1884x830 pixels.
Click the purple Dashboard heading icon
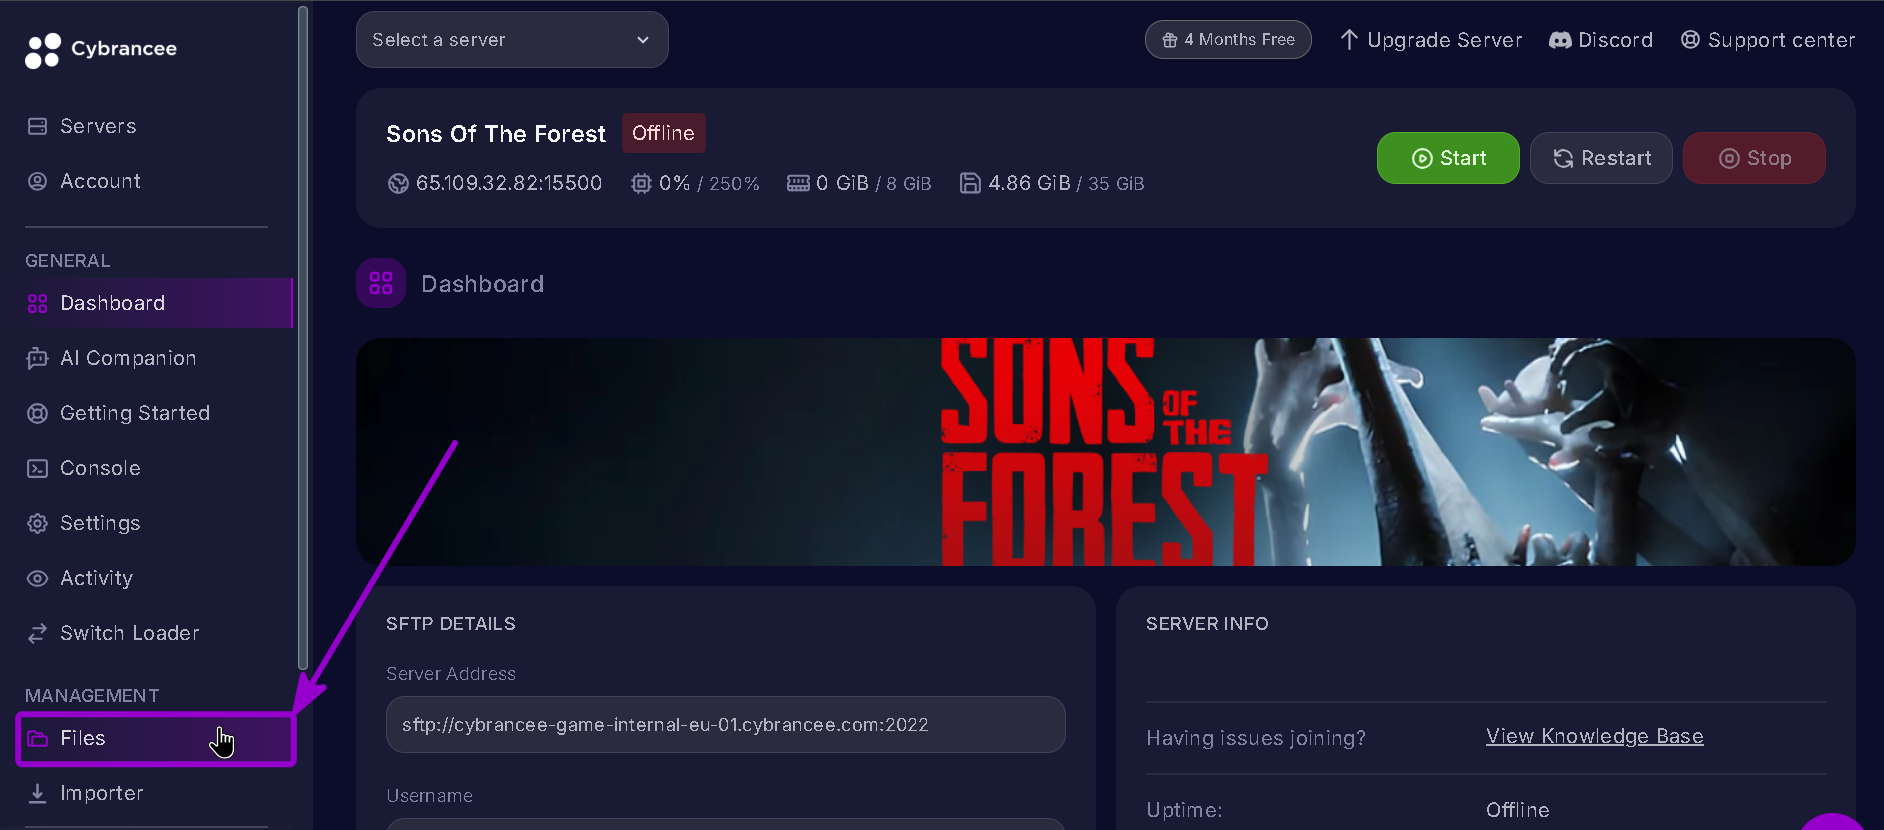click(x=381, y=283)
